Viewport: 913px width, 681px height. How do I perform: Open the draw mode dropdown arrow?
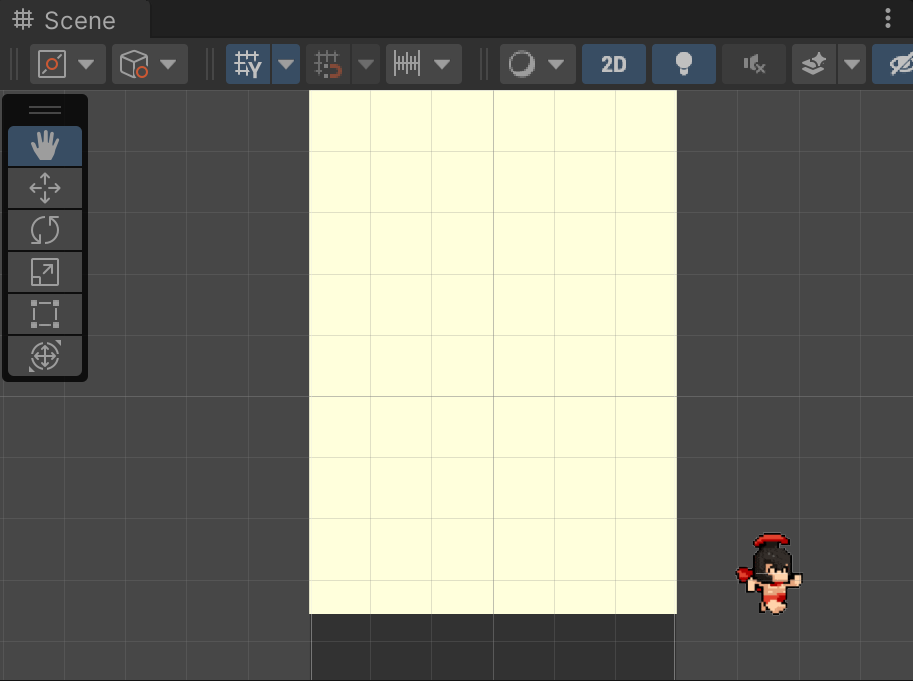556,63
